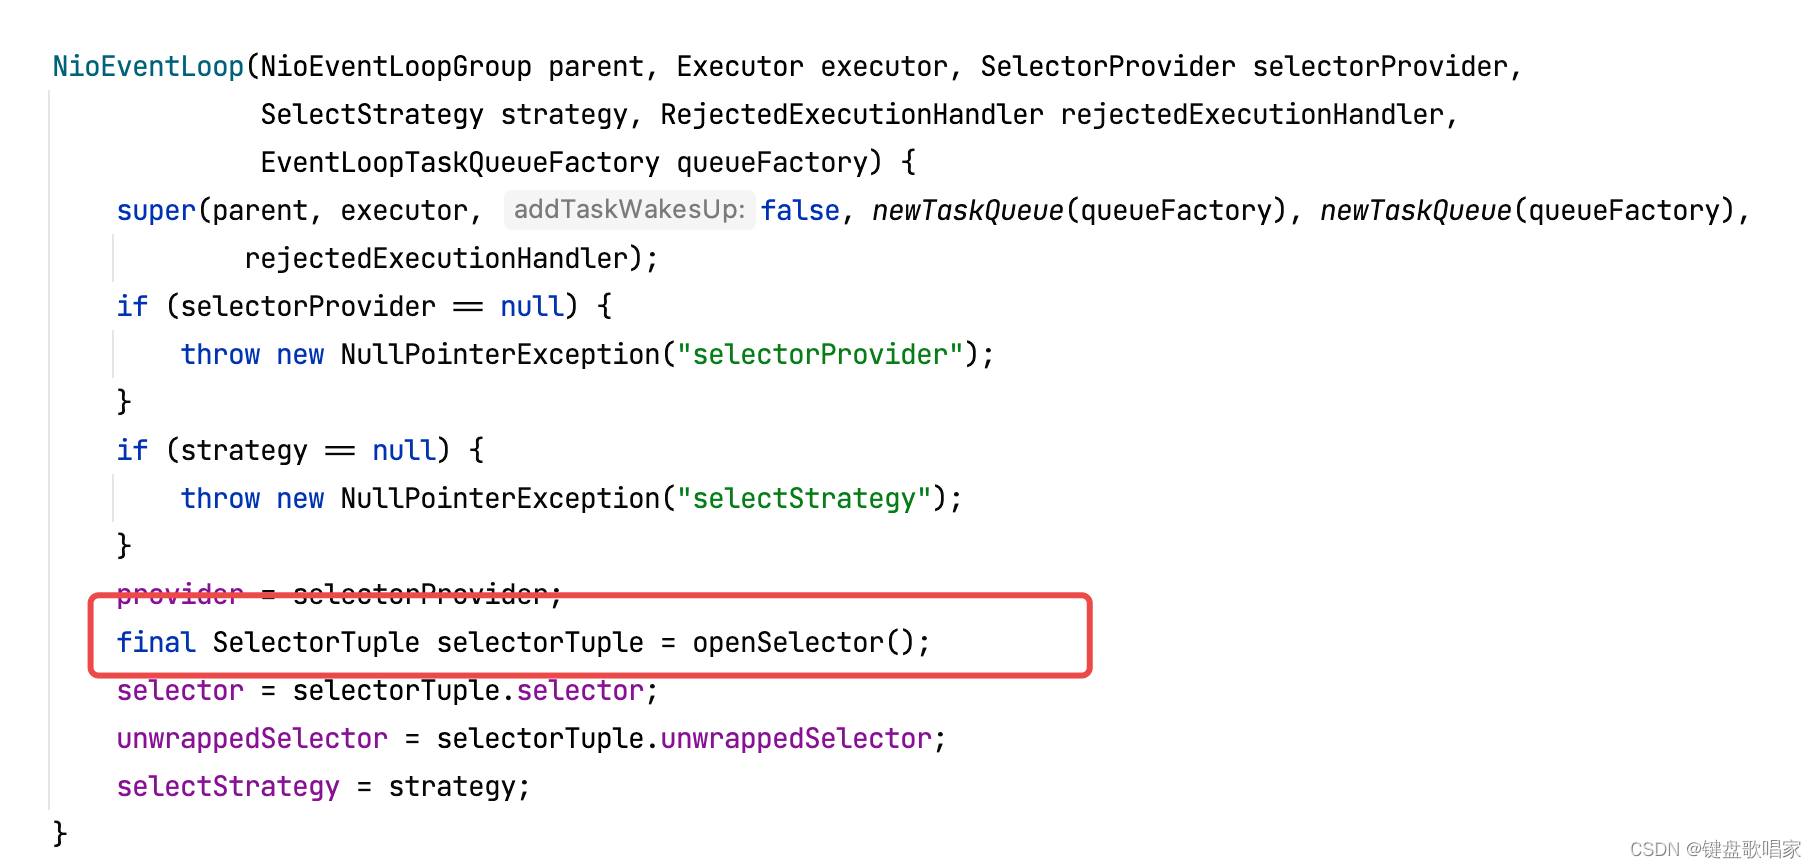This screenshot has height=868, width=1816.
Task: Click the SelectStrategy parameter type
Action: [x=372, y=115]
